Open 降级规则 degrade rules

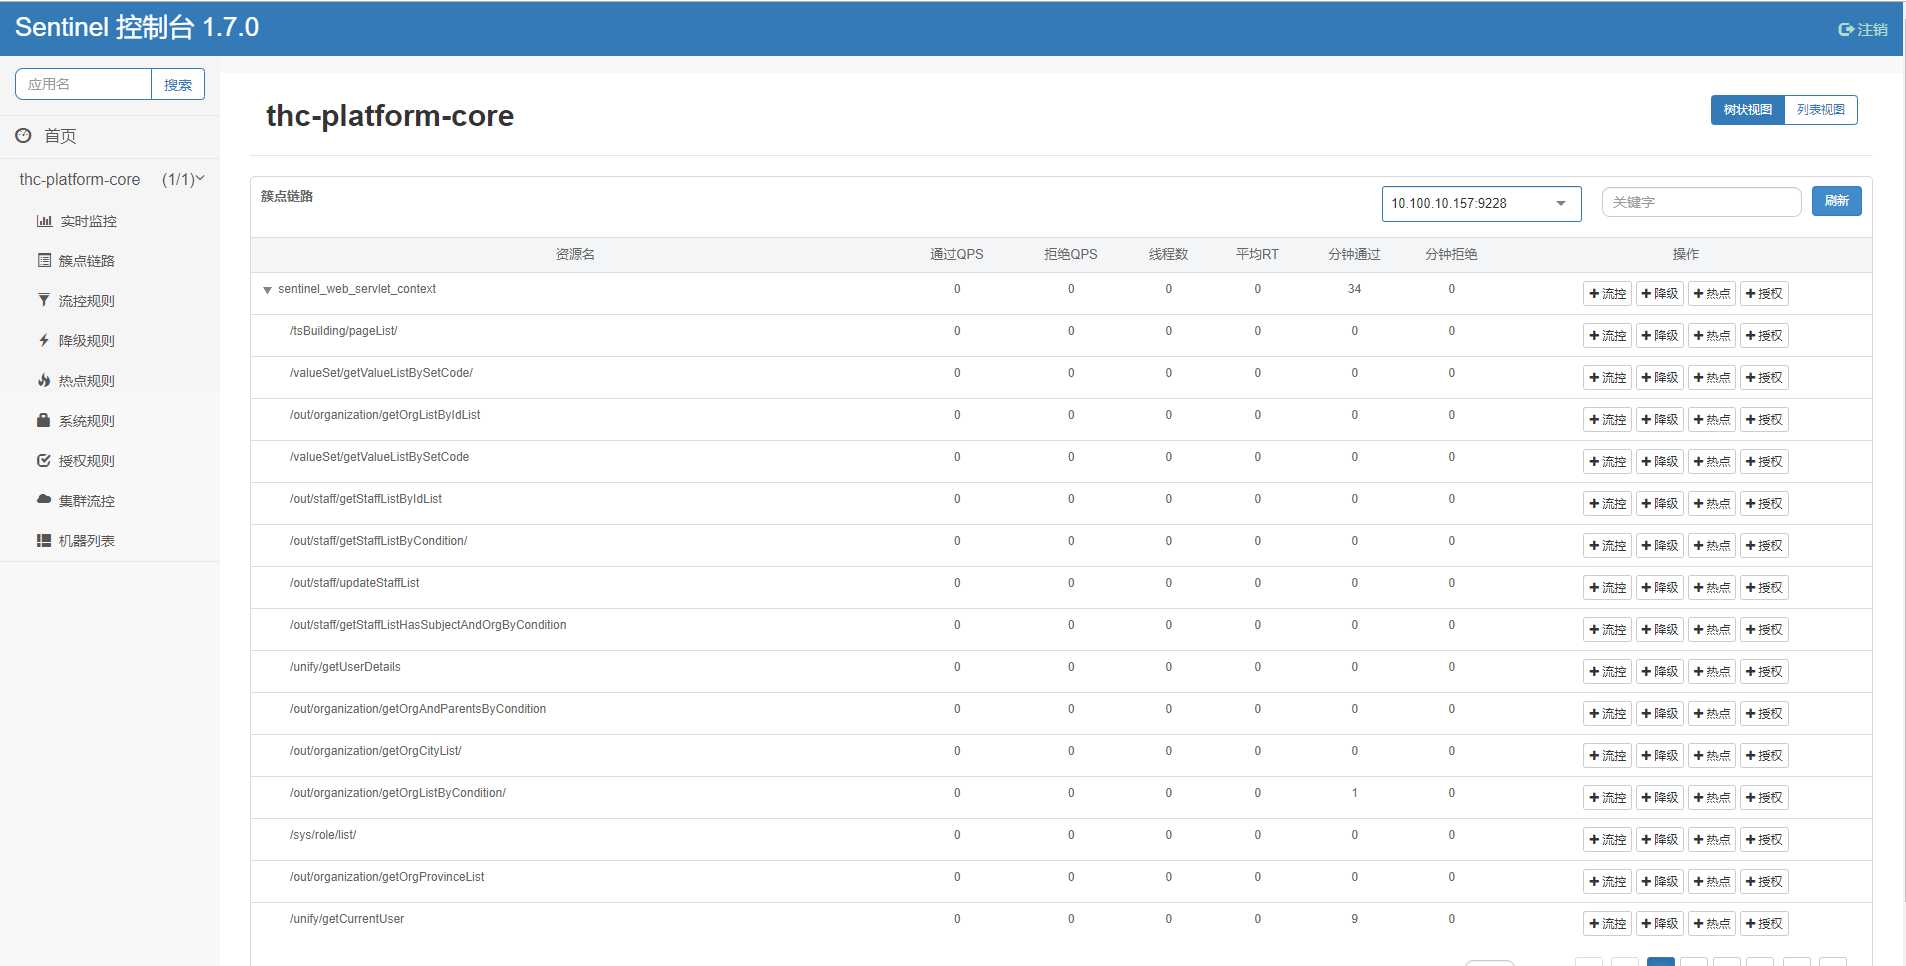tap(76, 341)
